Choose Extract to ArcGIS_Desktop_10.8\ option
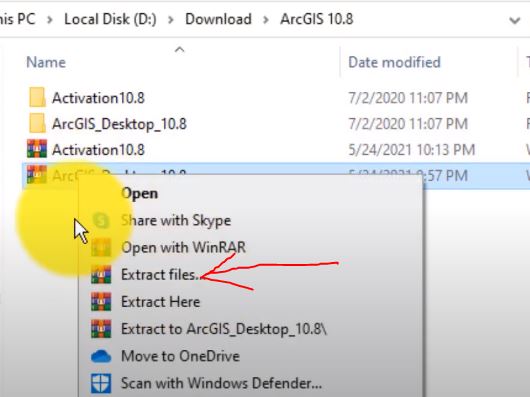 coord(224,329)
